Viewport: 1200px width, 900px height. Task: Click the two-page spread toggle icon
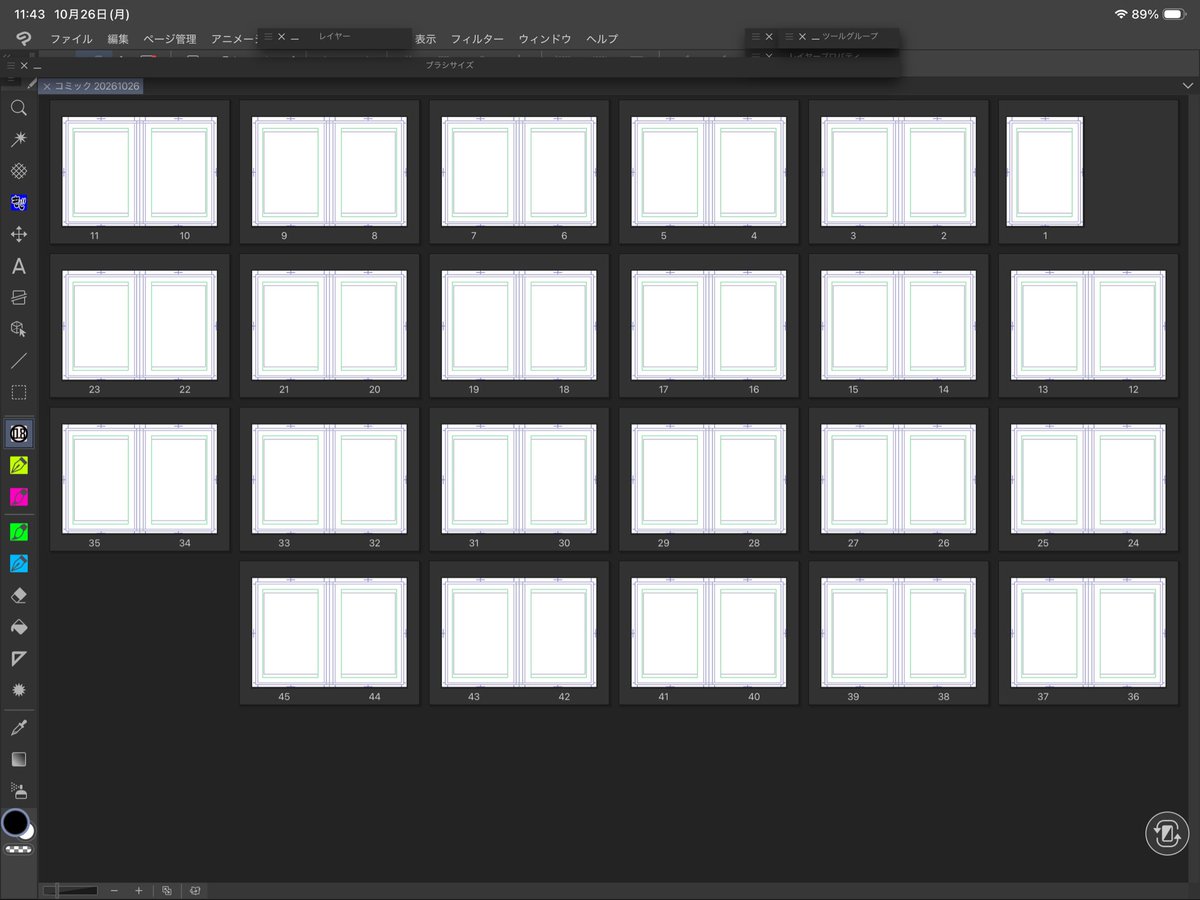pyautogui.click(x=167, y=890)
